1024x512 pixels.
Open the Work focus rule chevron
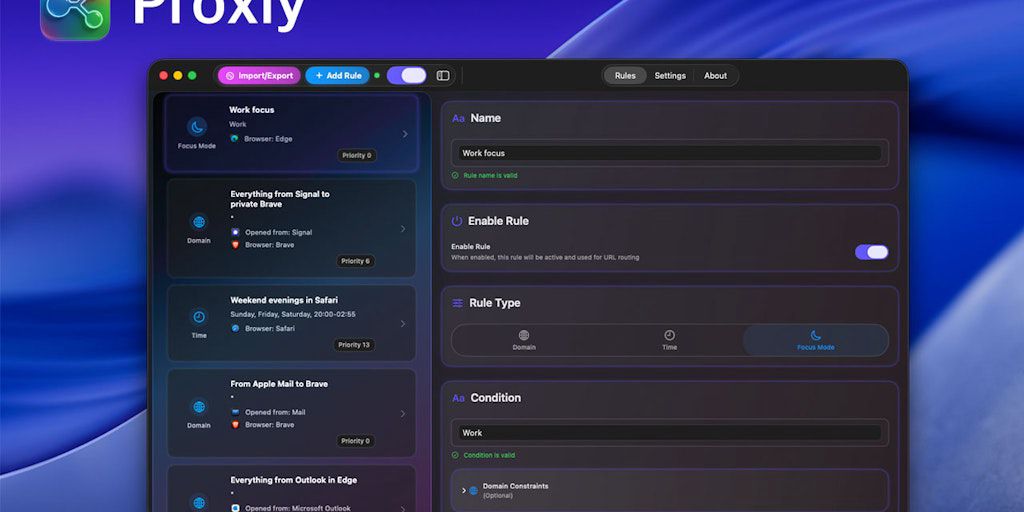click(405, 134)
